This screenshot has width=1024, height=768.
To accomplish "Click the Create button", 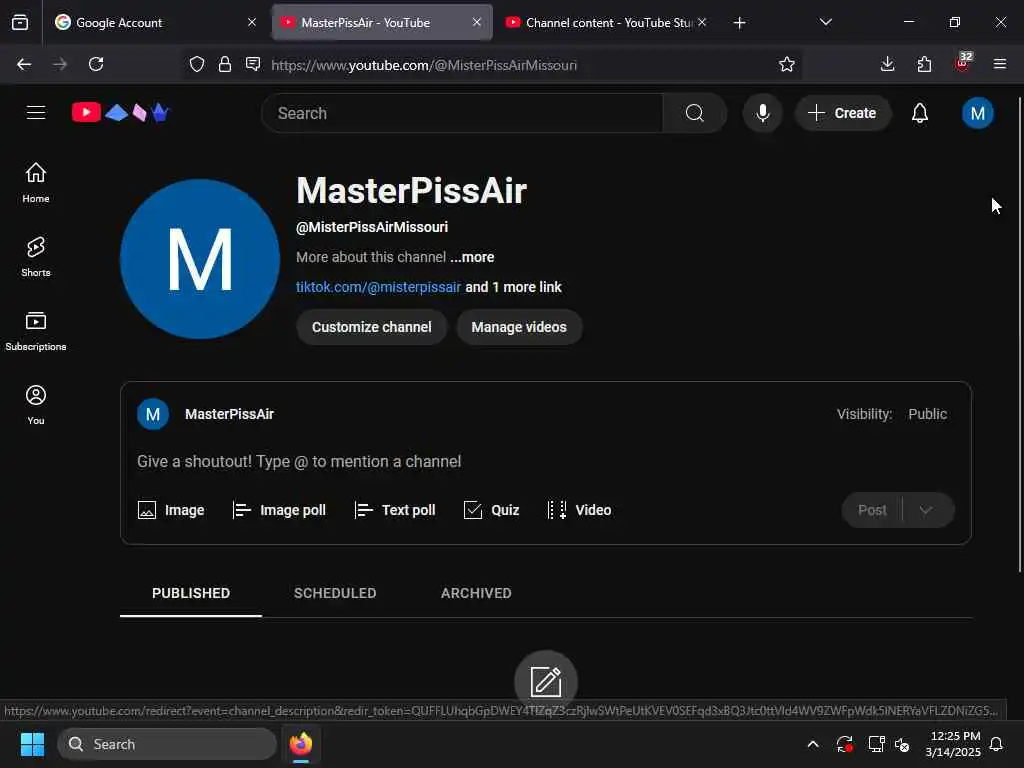I will [x=842, y=113].
